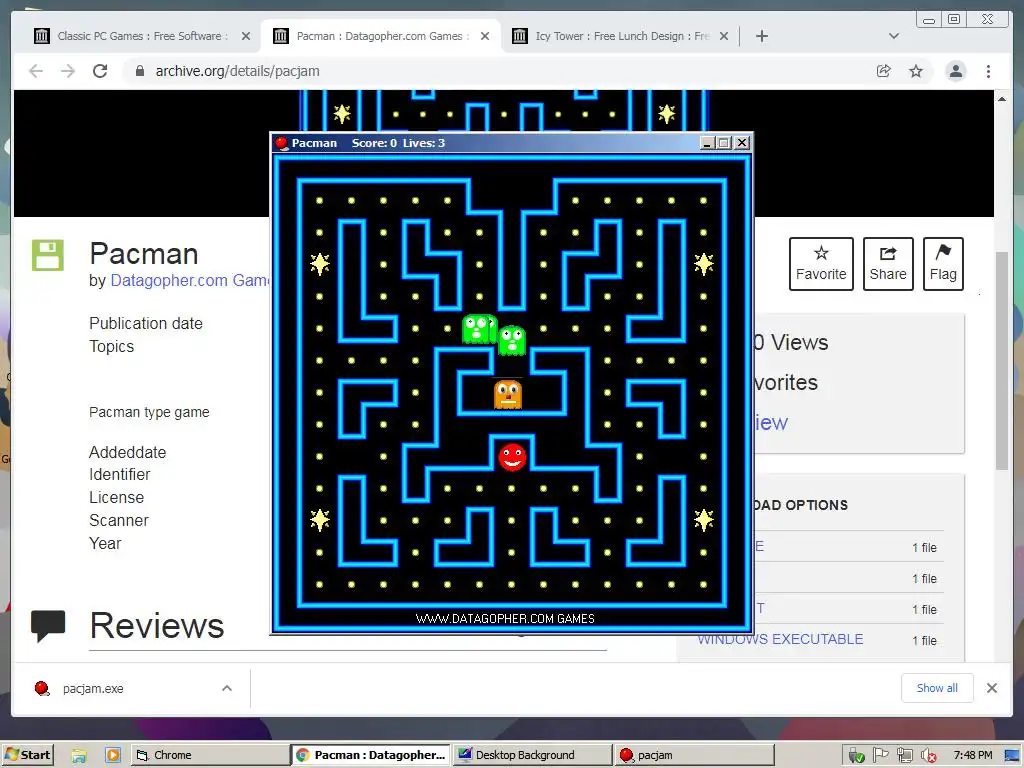Select the pacjam taskbar item
1024x768 pixels.
[694, 755]
